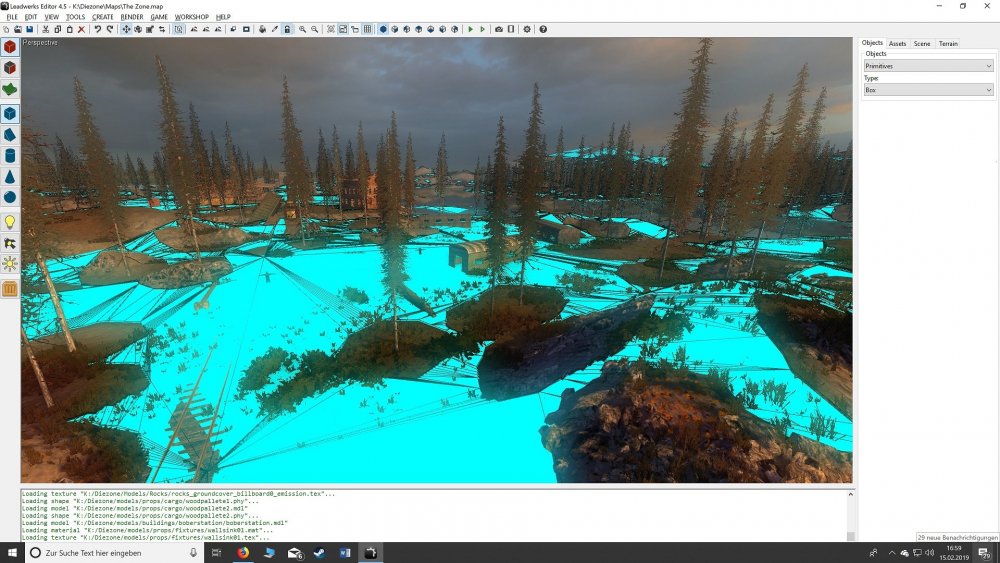The width and height of the screenshot is (1000, 563).
Task: Cut selection with the scissors icon
Action: (45, 29)
